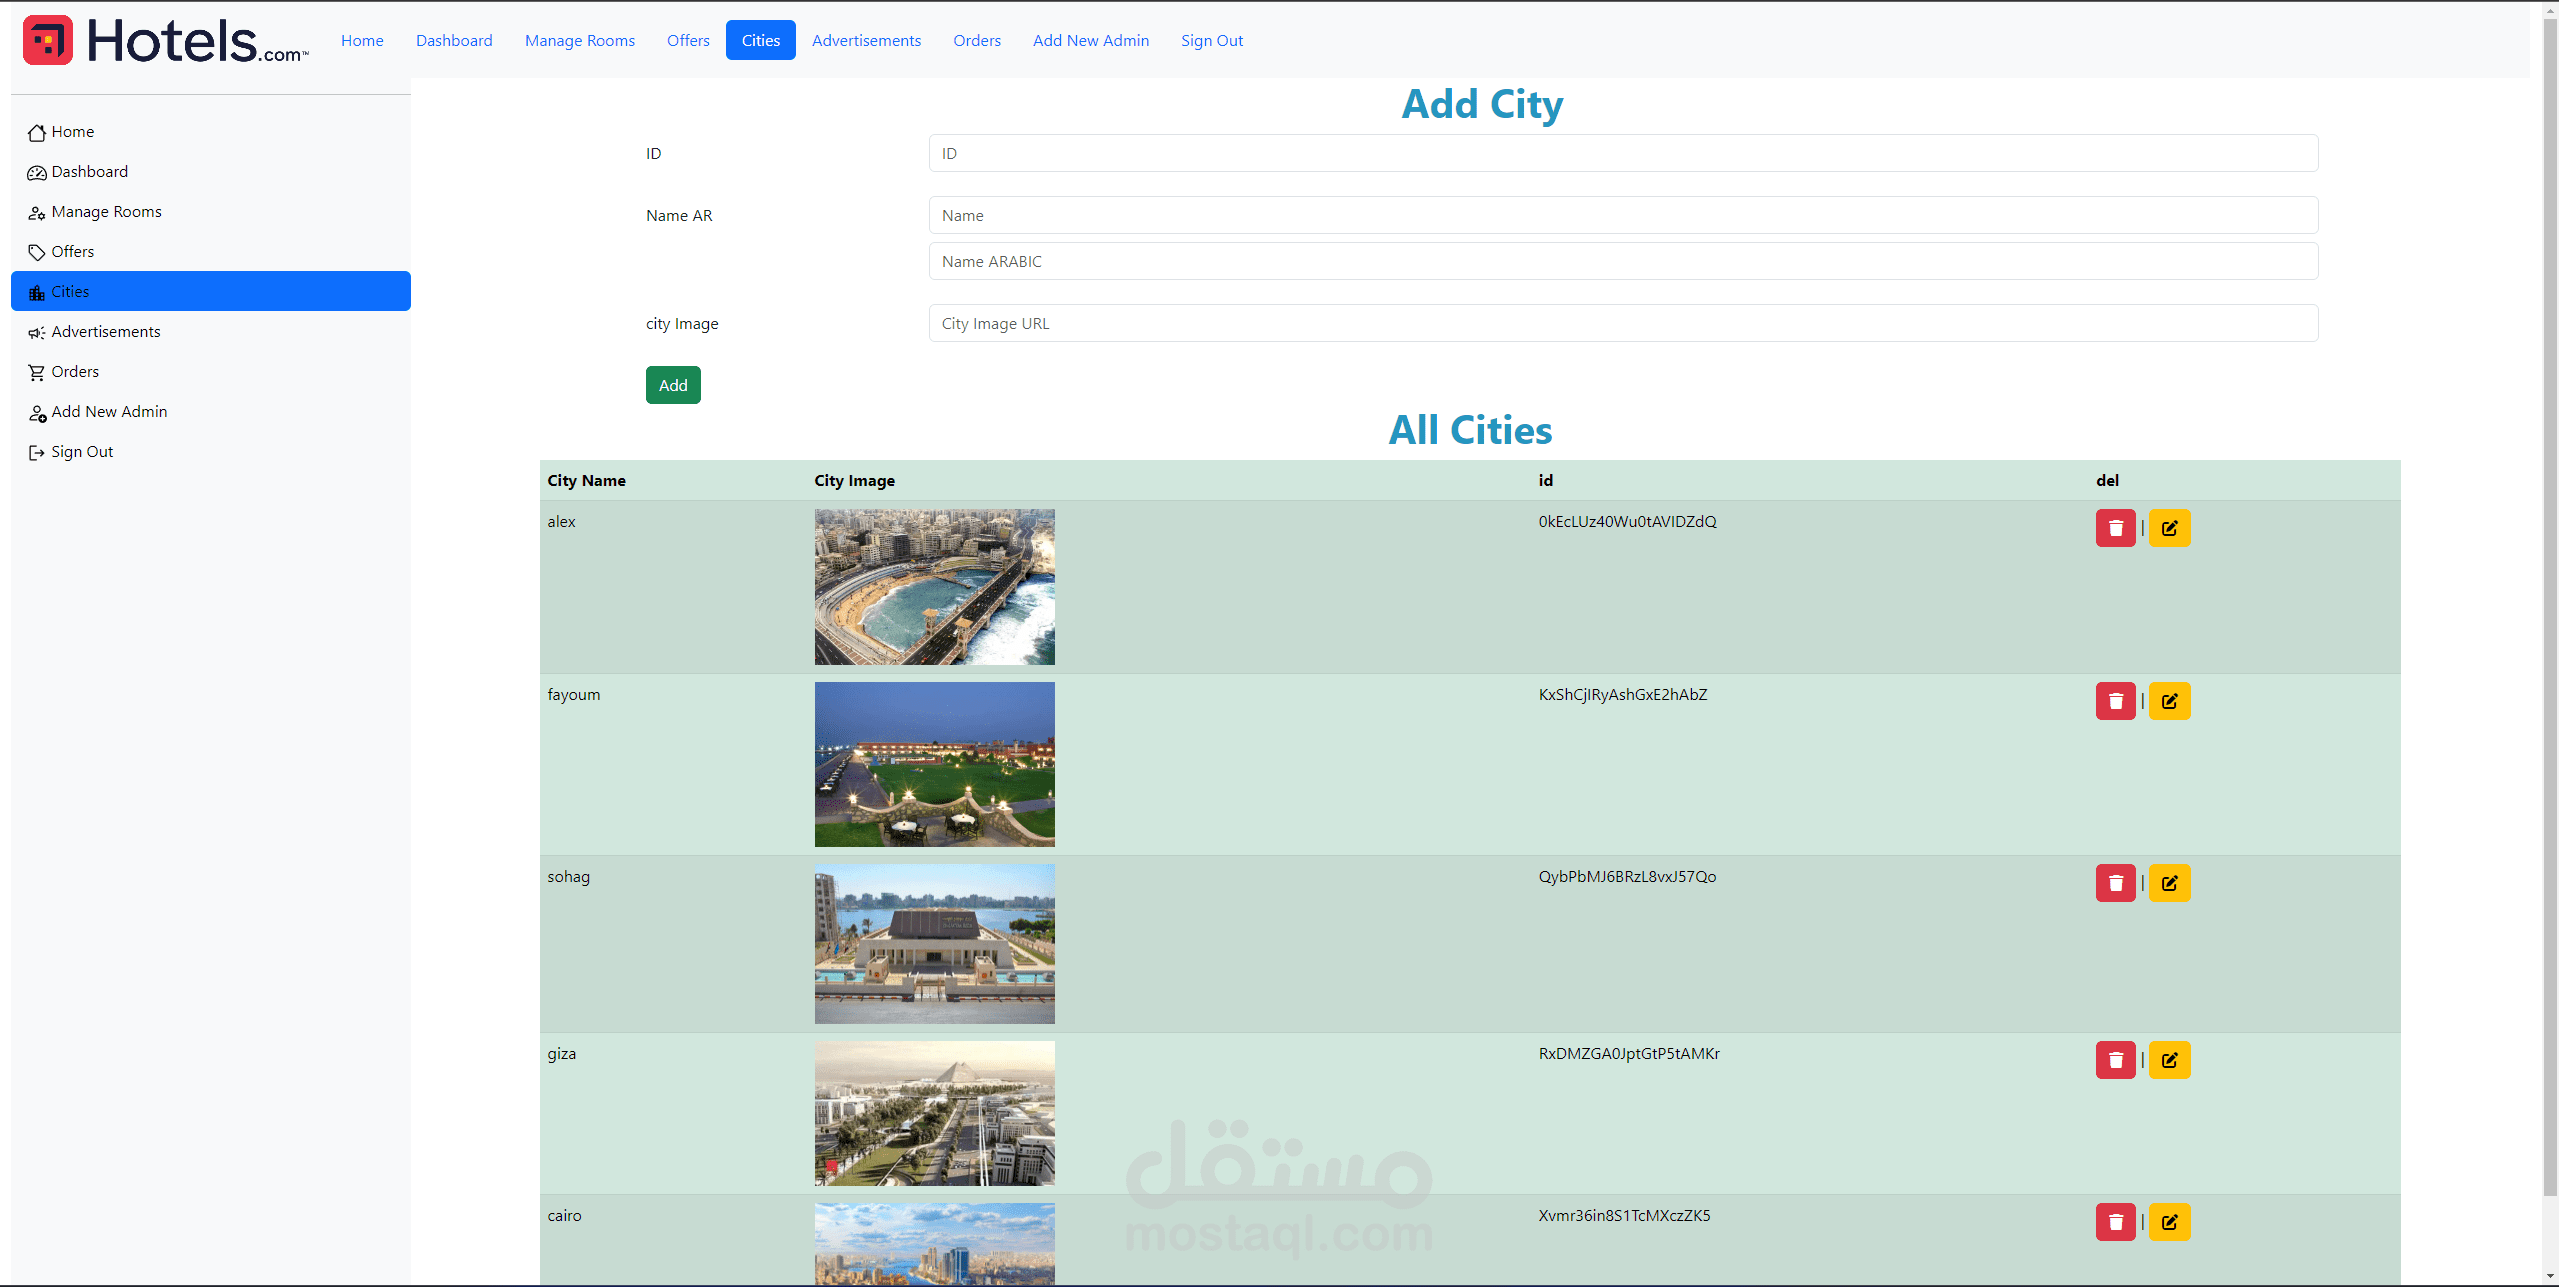2559x1287 pixels.
Task: Click the Name ARABIC input field
Action: click(1622, 262)
